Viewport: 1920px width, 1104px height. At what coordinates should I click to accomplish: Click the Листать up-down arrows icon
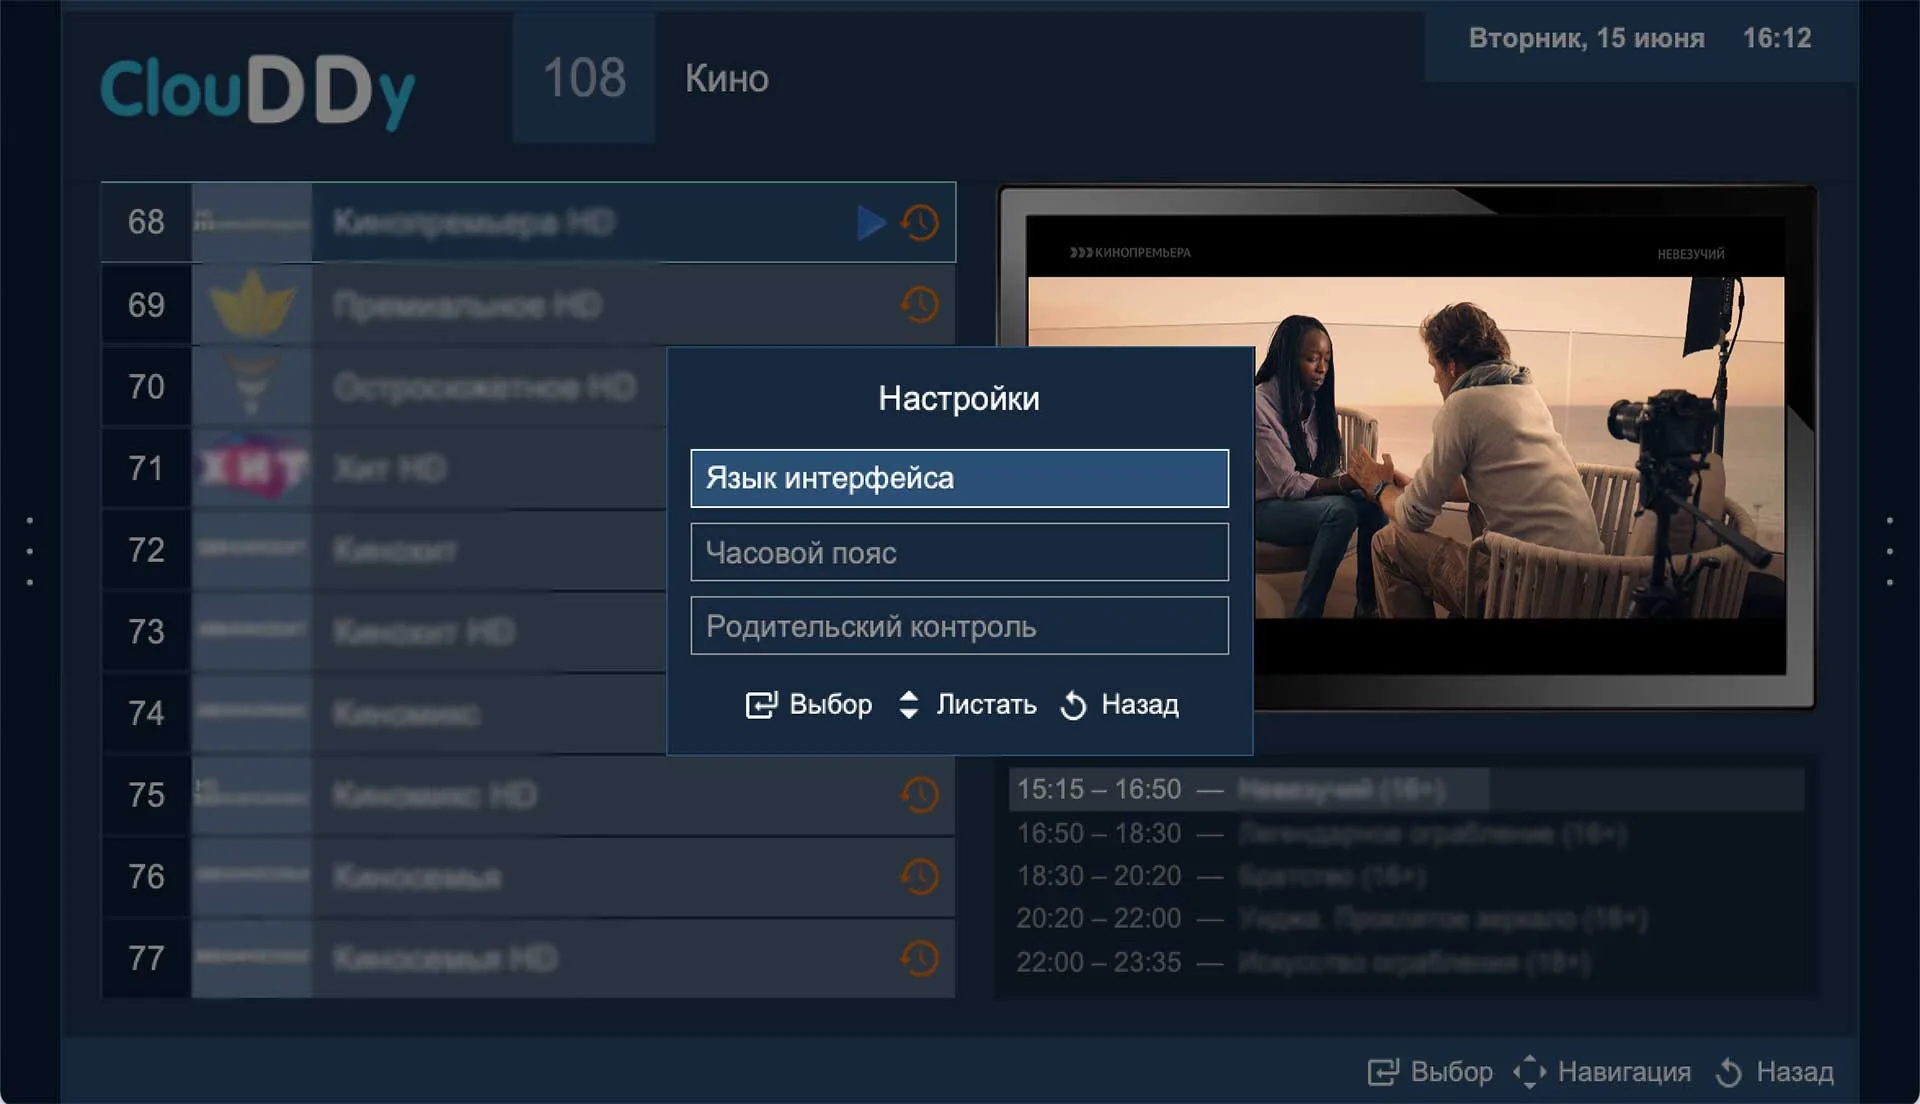[908, 704]
